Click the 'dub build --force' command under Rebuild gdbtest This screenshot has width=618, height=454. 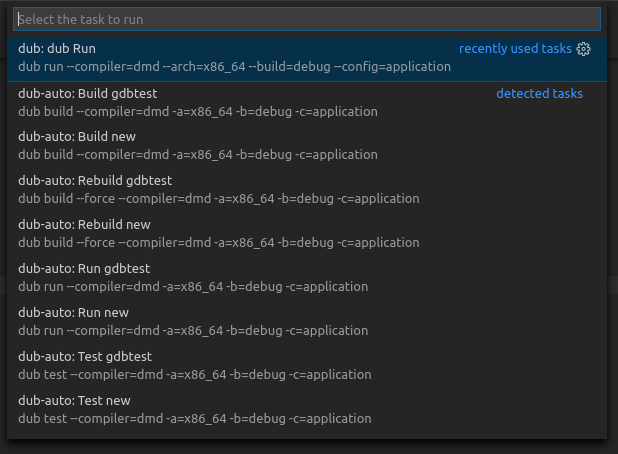click(63, 199)
